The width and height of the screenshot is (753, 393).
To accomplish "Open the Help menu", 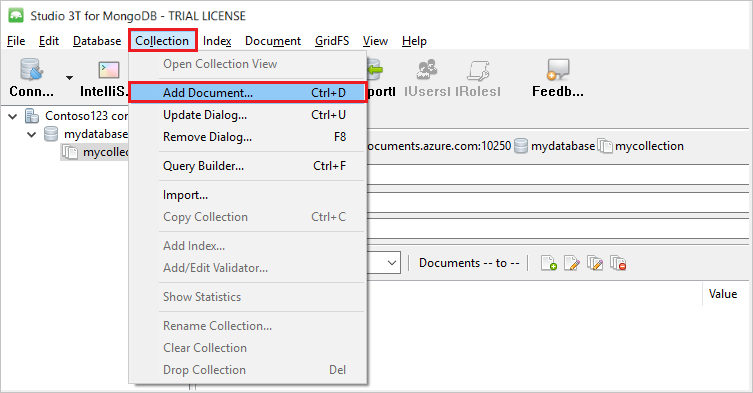I will coord(414,41).
